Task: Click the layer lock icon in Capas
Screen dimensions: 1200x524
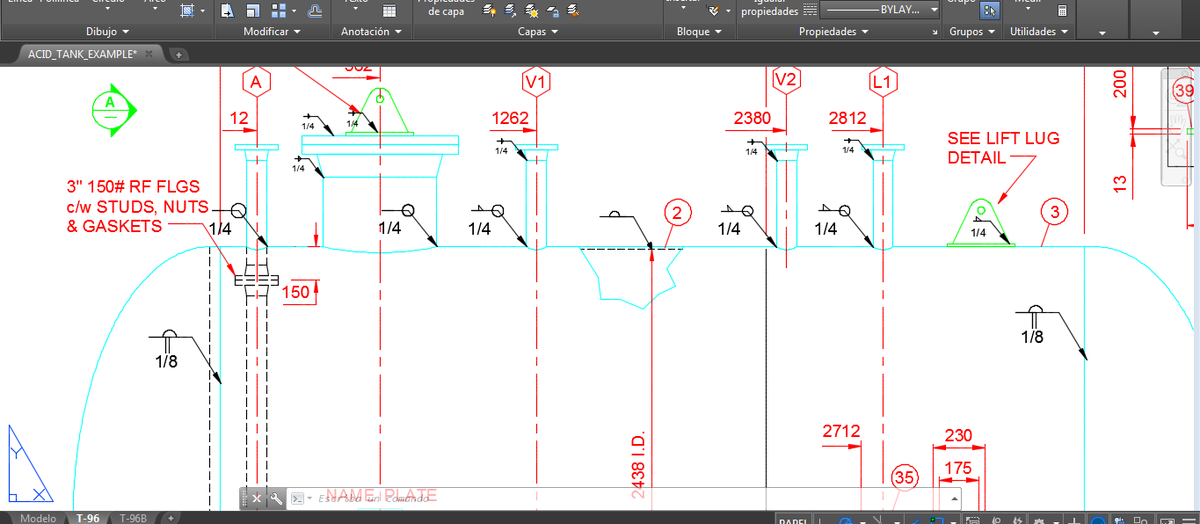Action: [x=555, y=11]
